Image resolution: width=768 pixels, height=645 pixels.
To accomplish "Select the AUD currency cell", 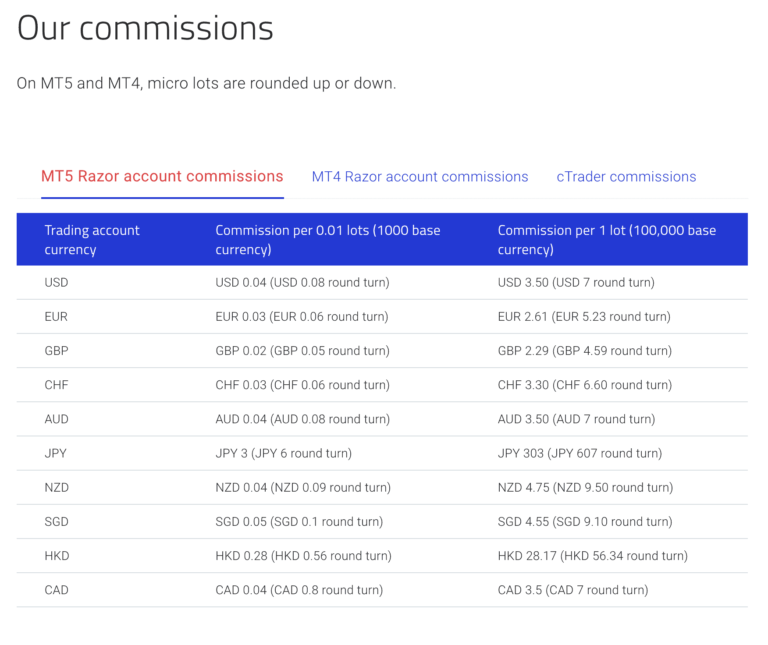I will [56, 419].
